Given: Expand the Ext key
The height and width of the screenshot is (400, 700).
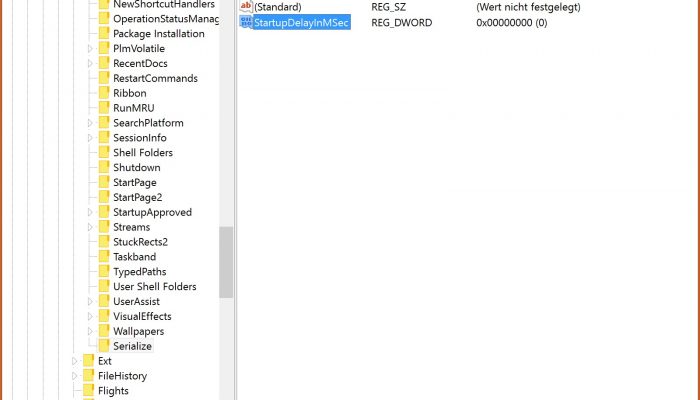Looking at the screenshot, I should [x=75, y=361].
